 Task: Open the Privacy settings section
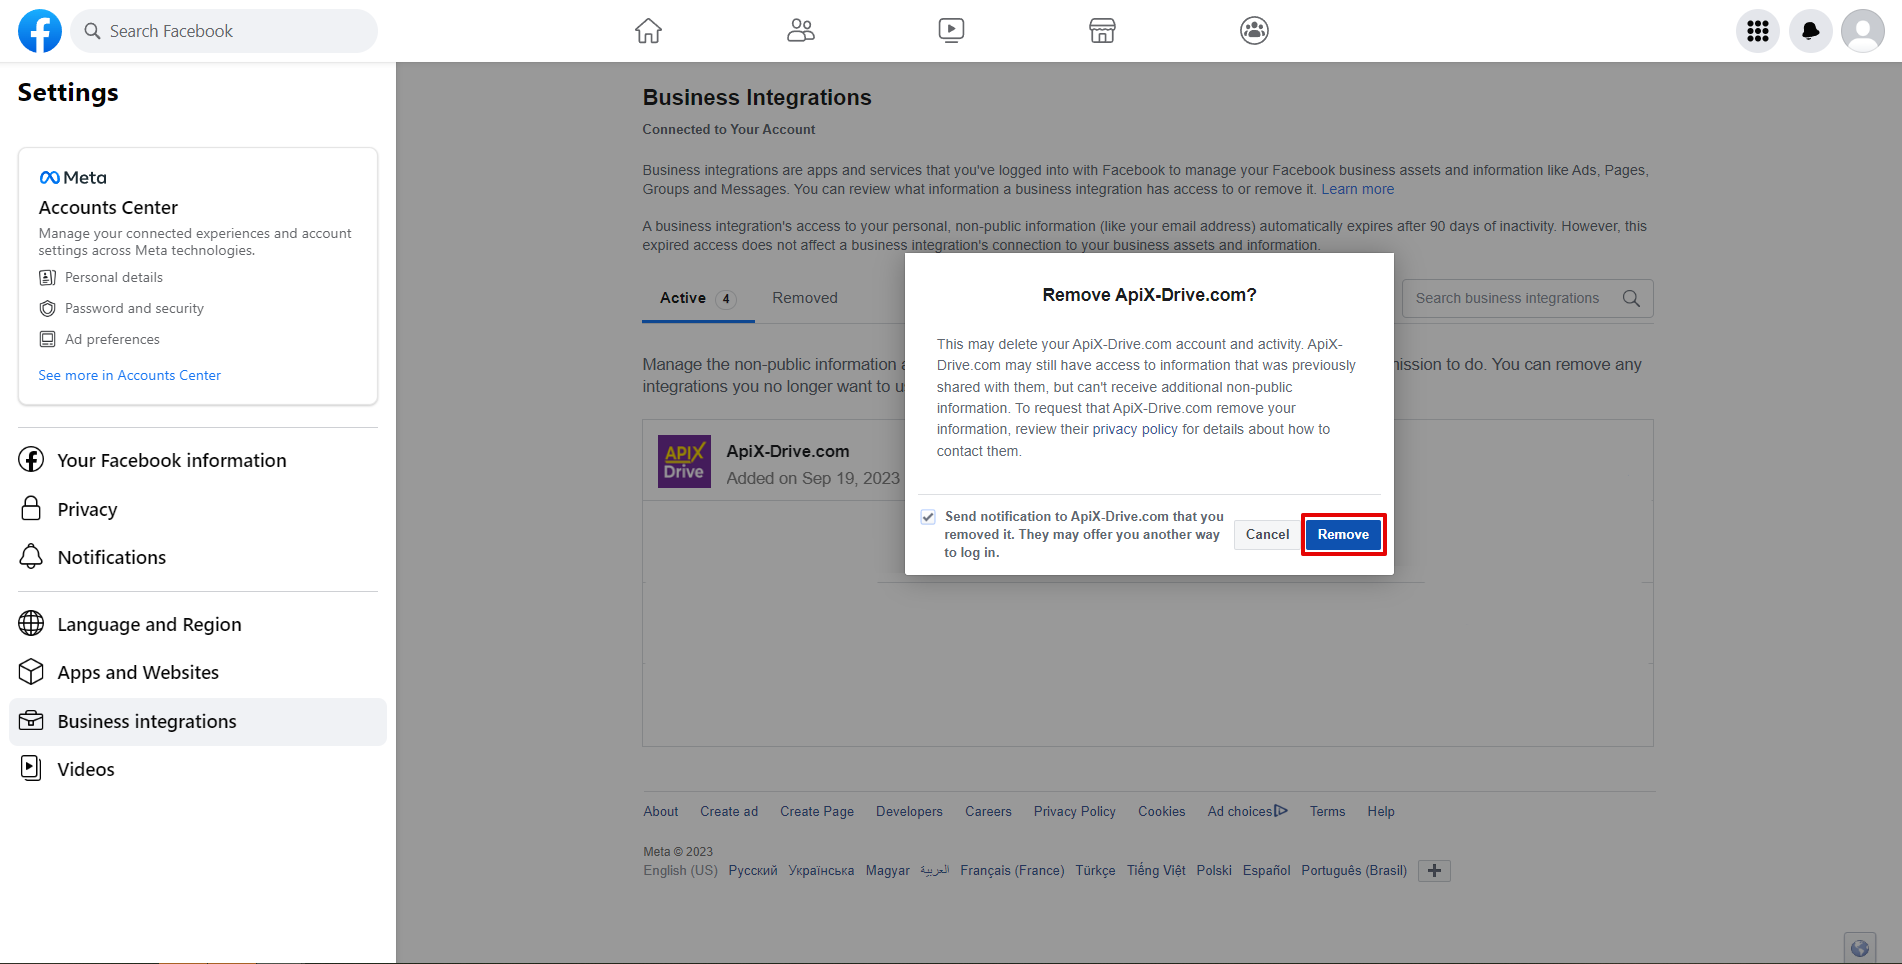click(198, 509)
